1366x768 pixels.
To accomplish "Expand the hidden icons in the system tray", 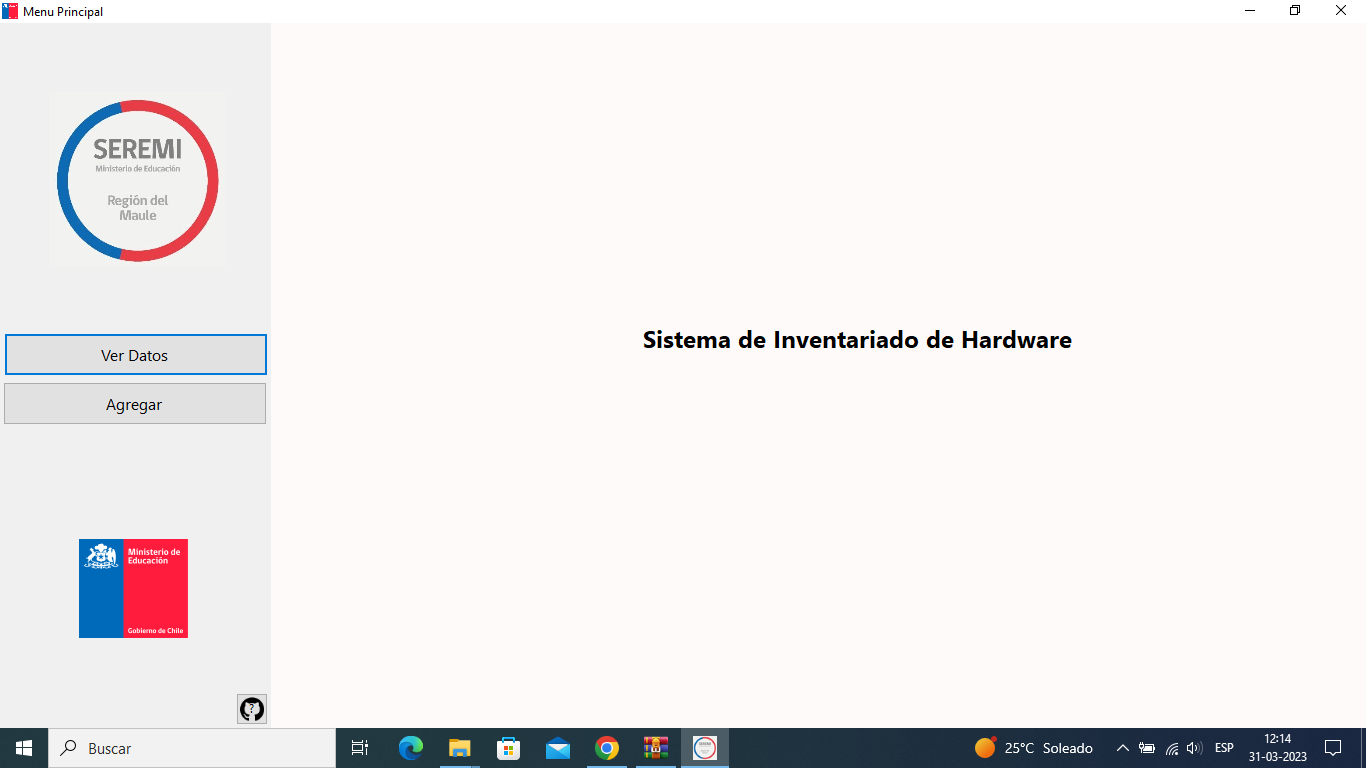I will tap(1122, 747).
